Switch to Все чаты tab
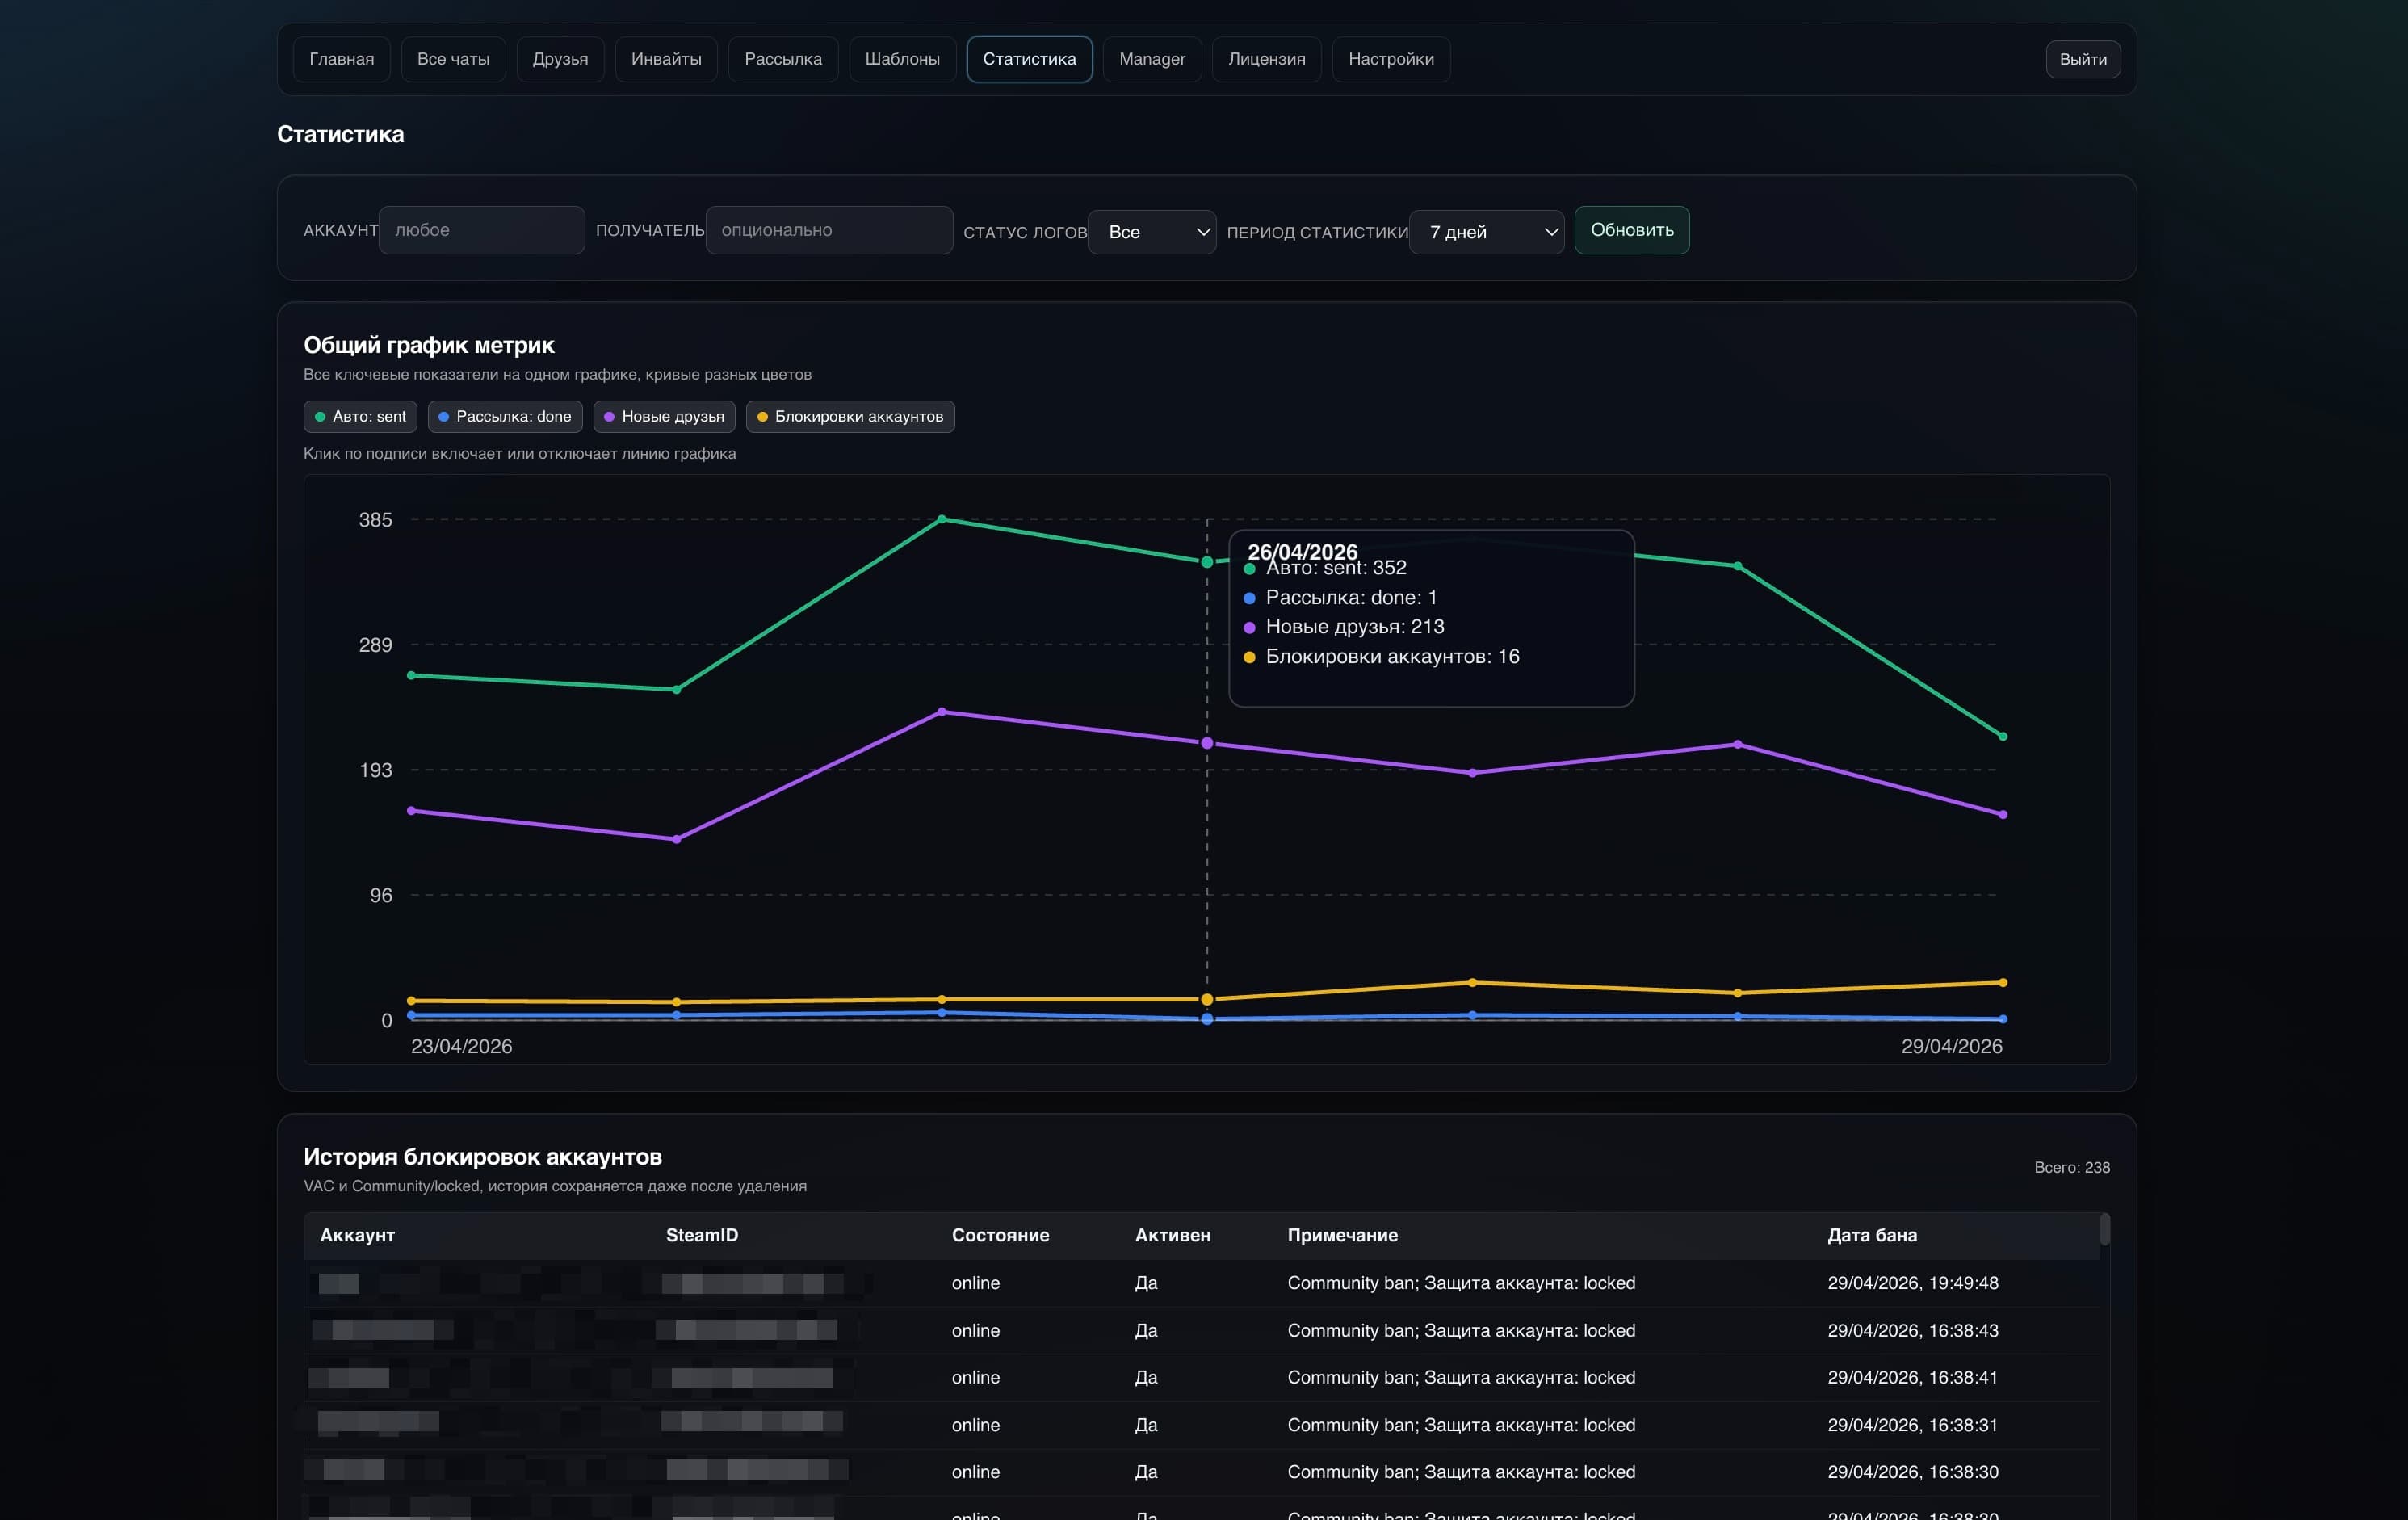2408x1520 pixels. (x=453, y=59)
